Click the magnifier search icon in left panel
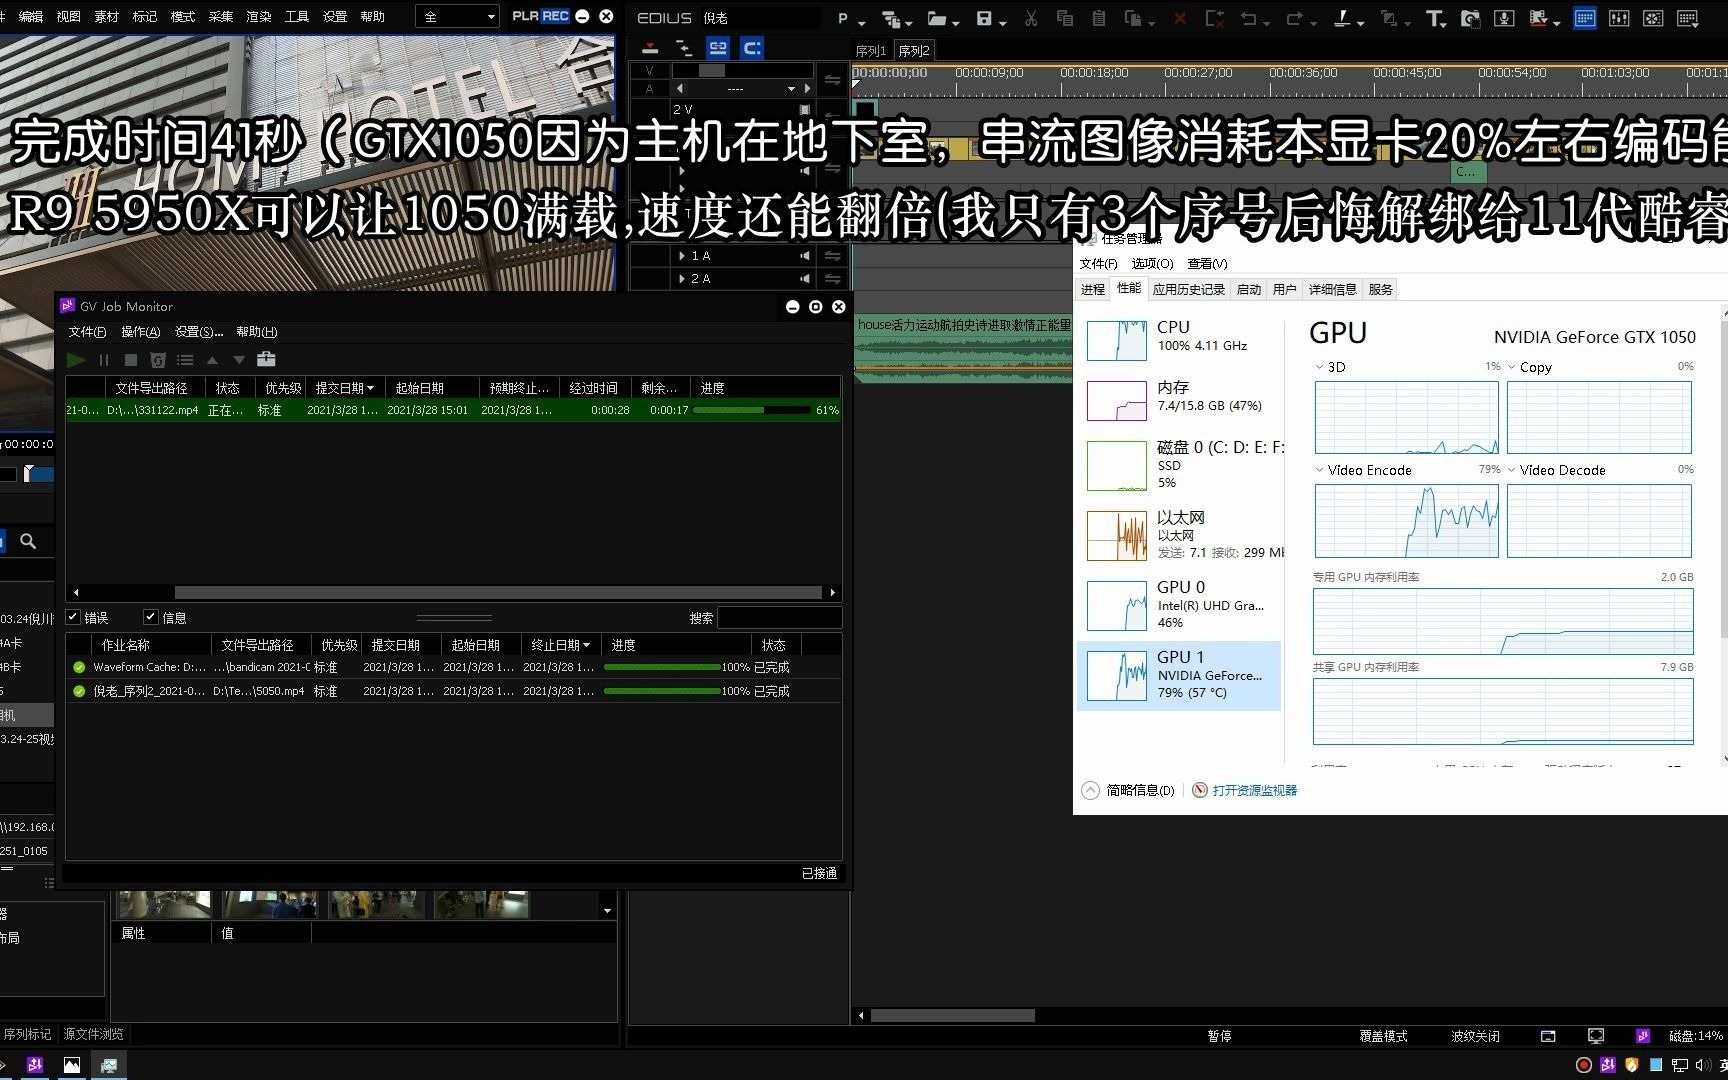The width and height of the screenshot is (1728, 1080). (x=28, y=541)
